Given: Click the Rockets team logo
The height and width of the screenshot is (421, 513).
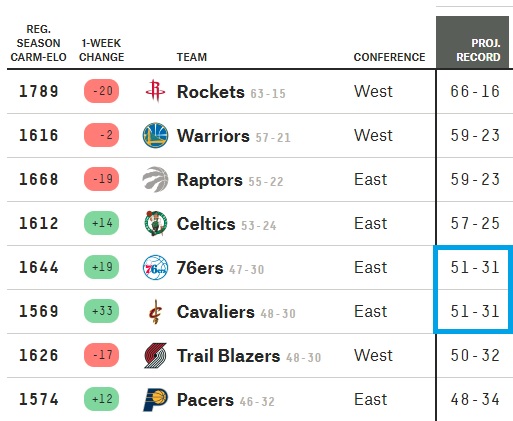Looking at the screenshot, I should click(155, 91).
